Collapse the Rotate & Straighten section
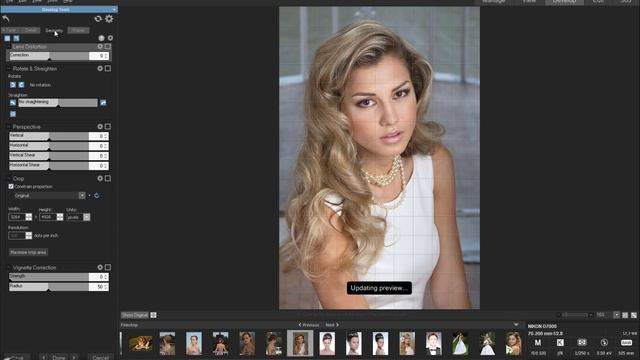 click(x=9, y=69)
